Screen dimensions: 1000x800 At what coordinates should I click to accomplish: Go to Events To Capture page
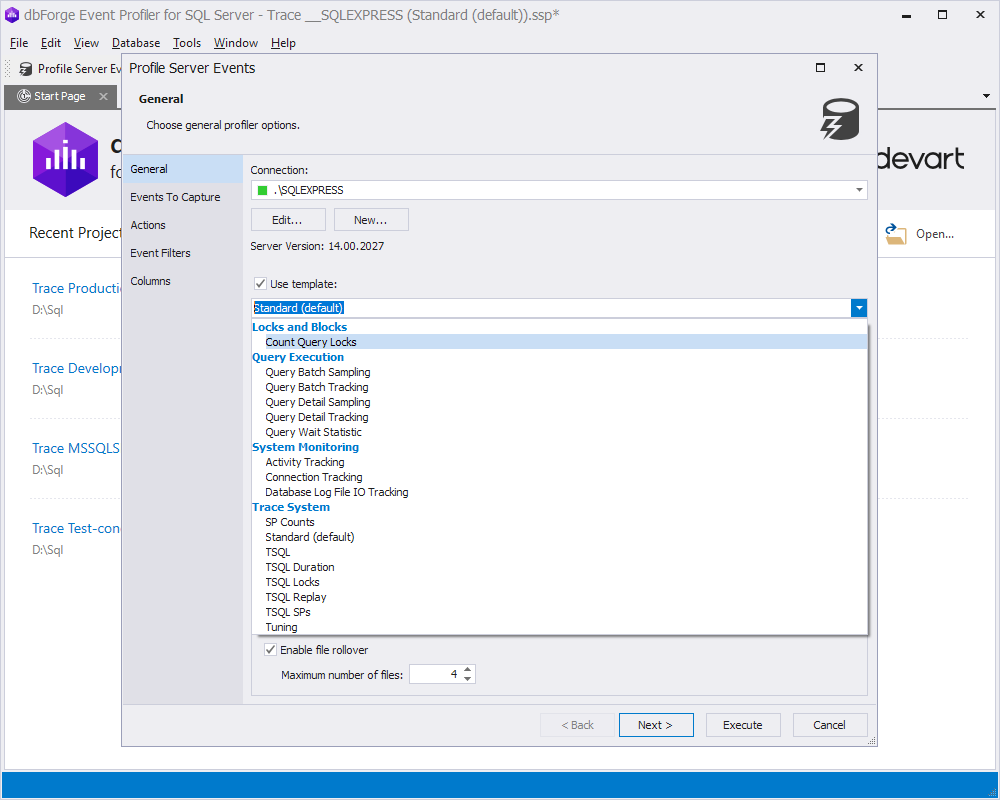(182, 197)
